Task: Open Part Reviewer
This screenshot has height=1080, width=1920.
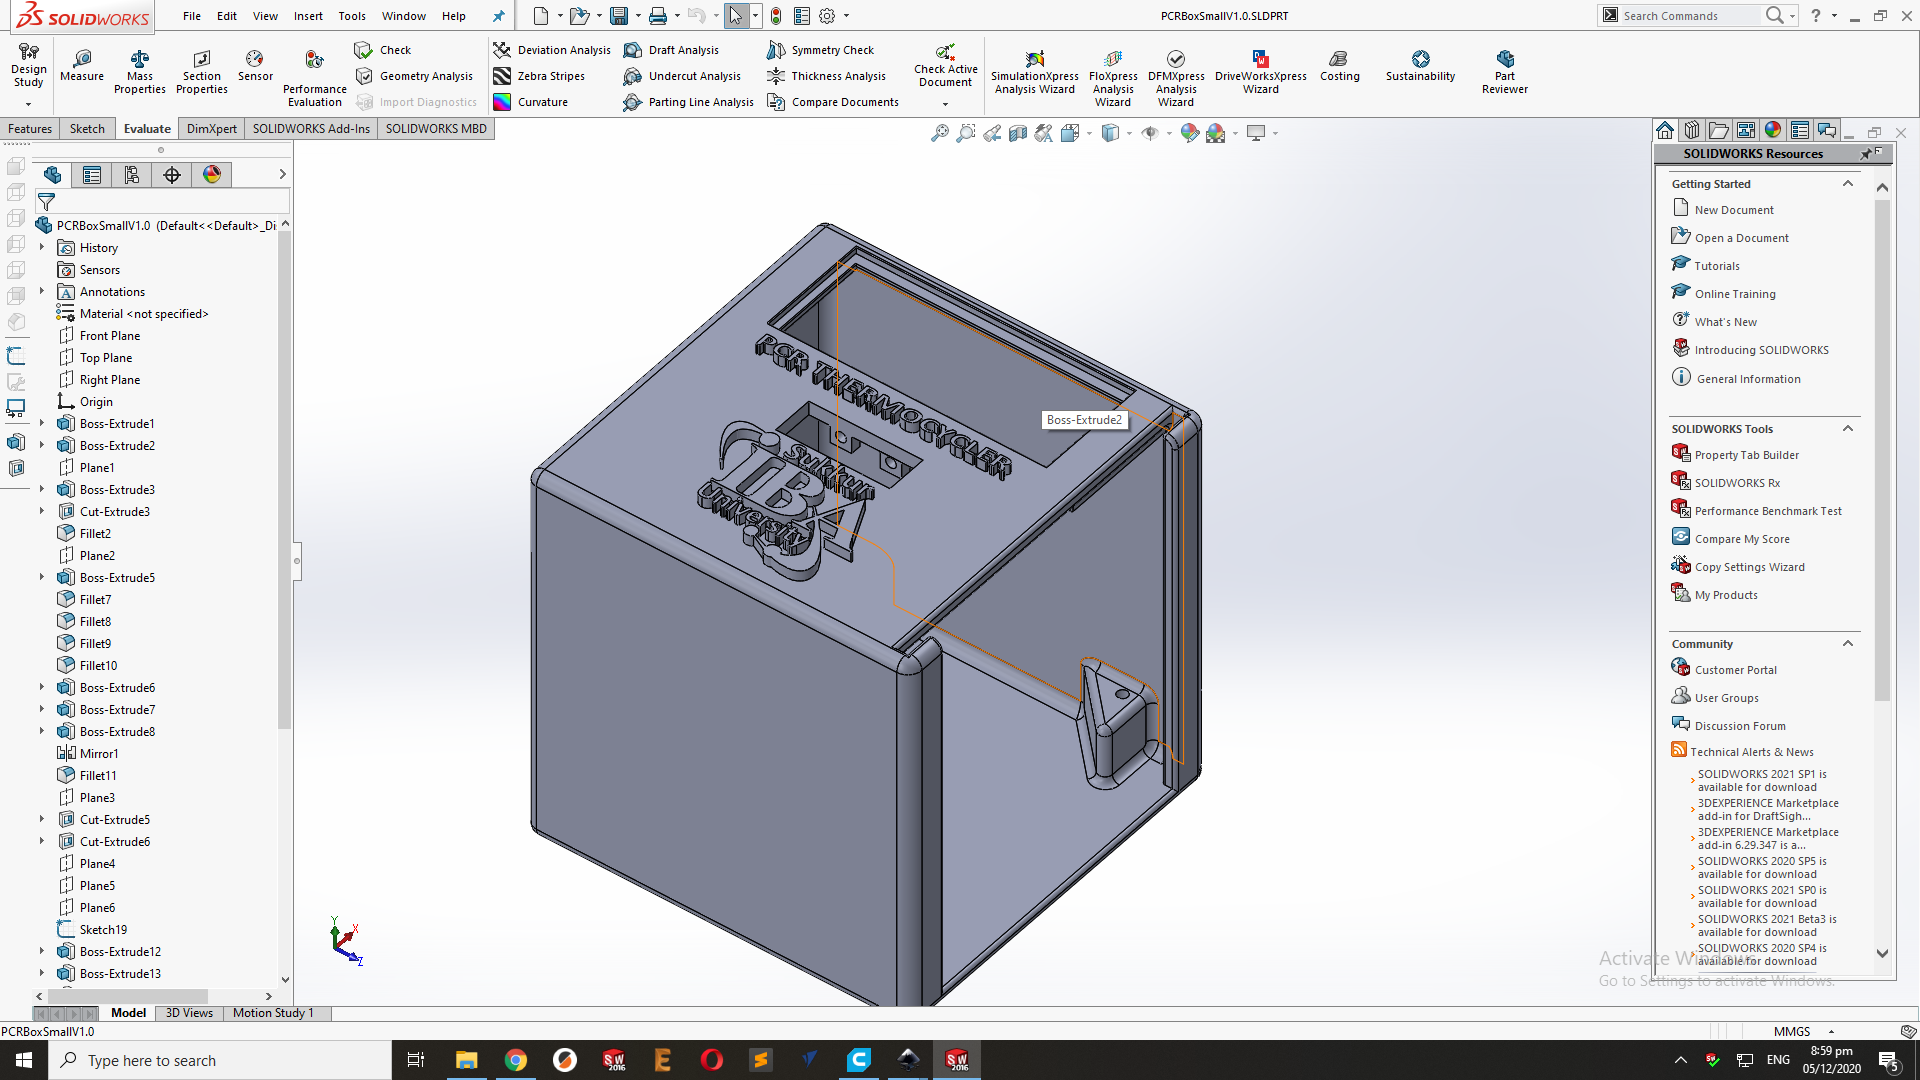Action: pyautogui.click(x=1505, y=72)
